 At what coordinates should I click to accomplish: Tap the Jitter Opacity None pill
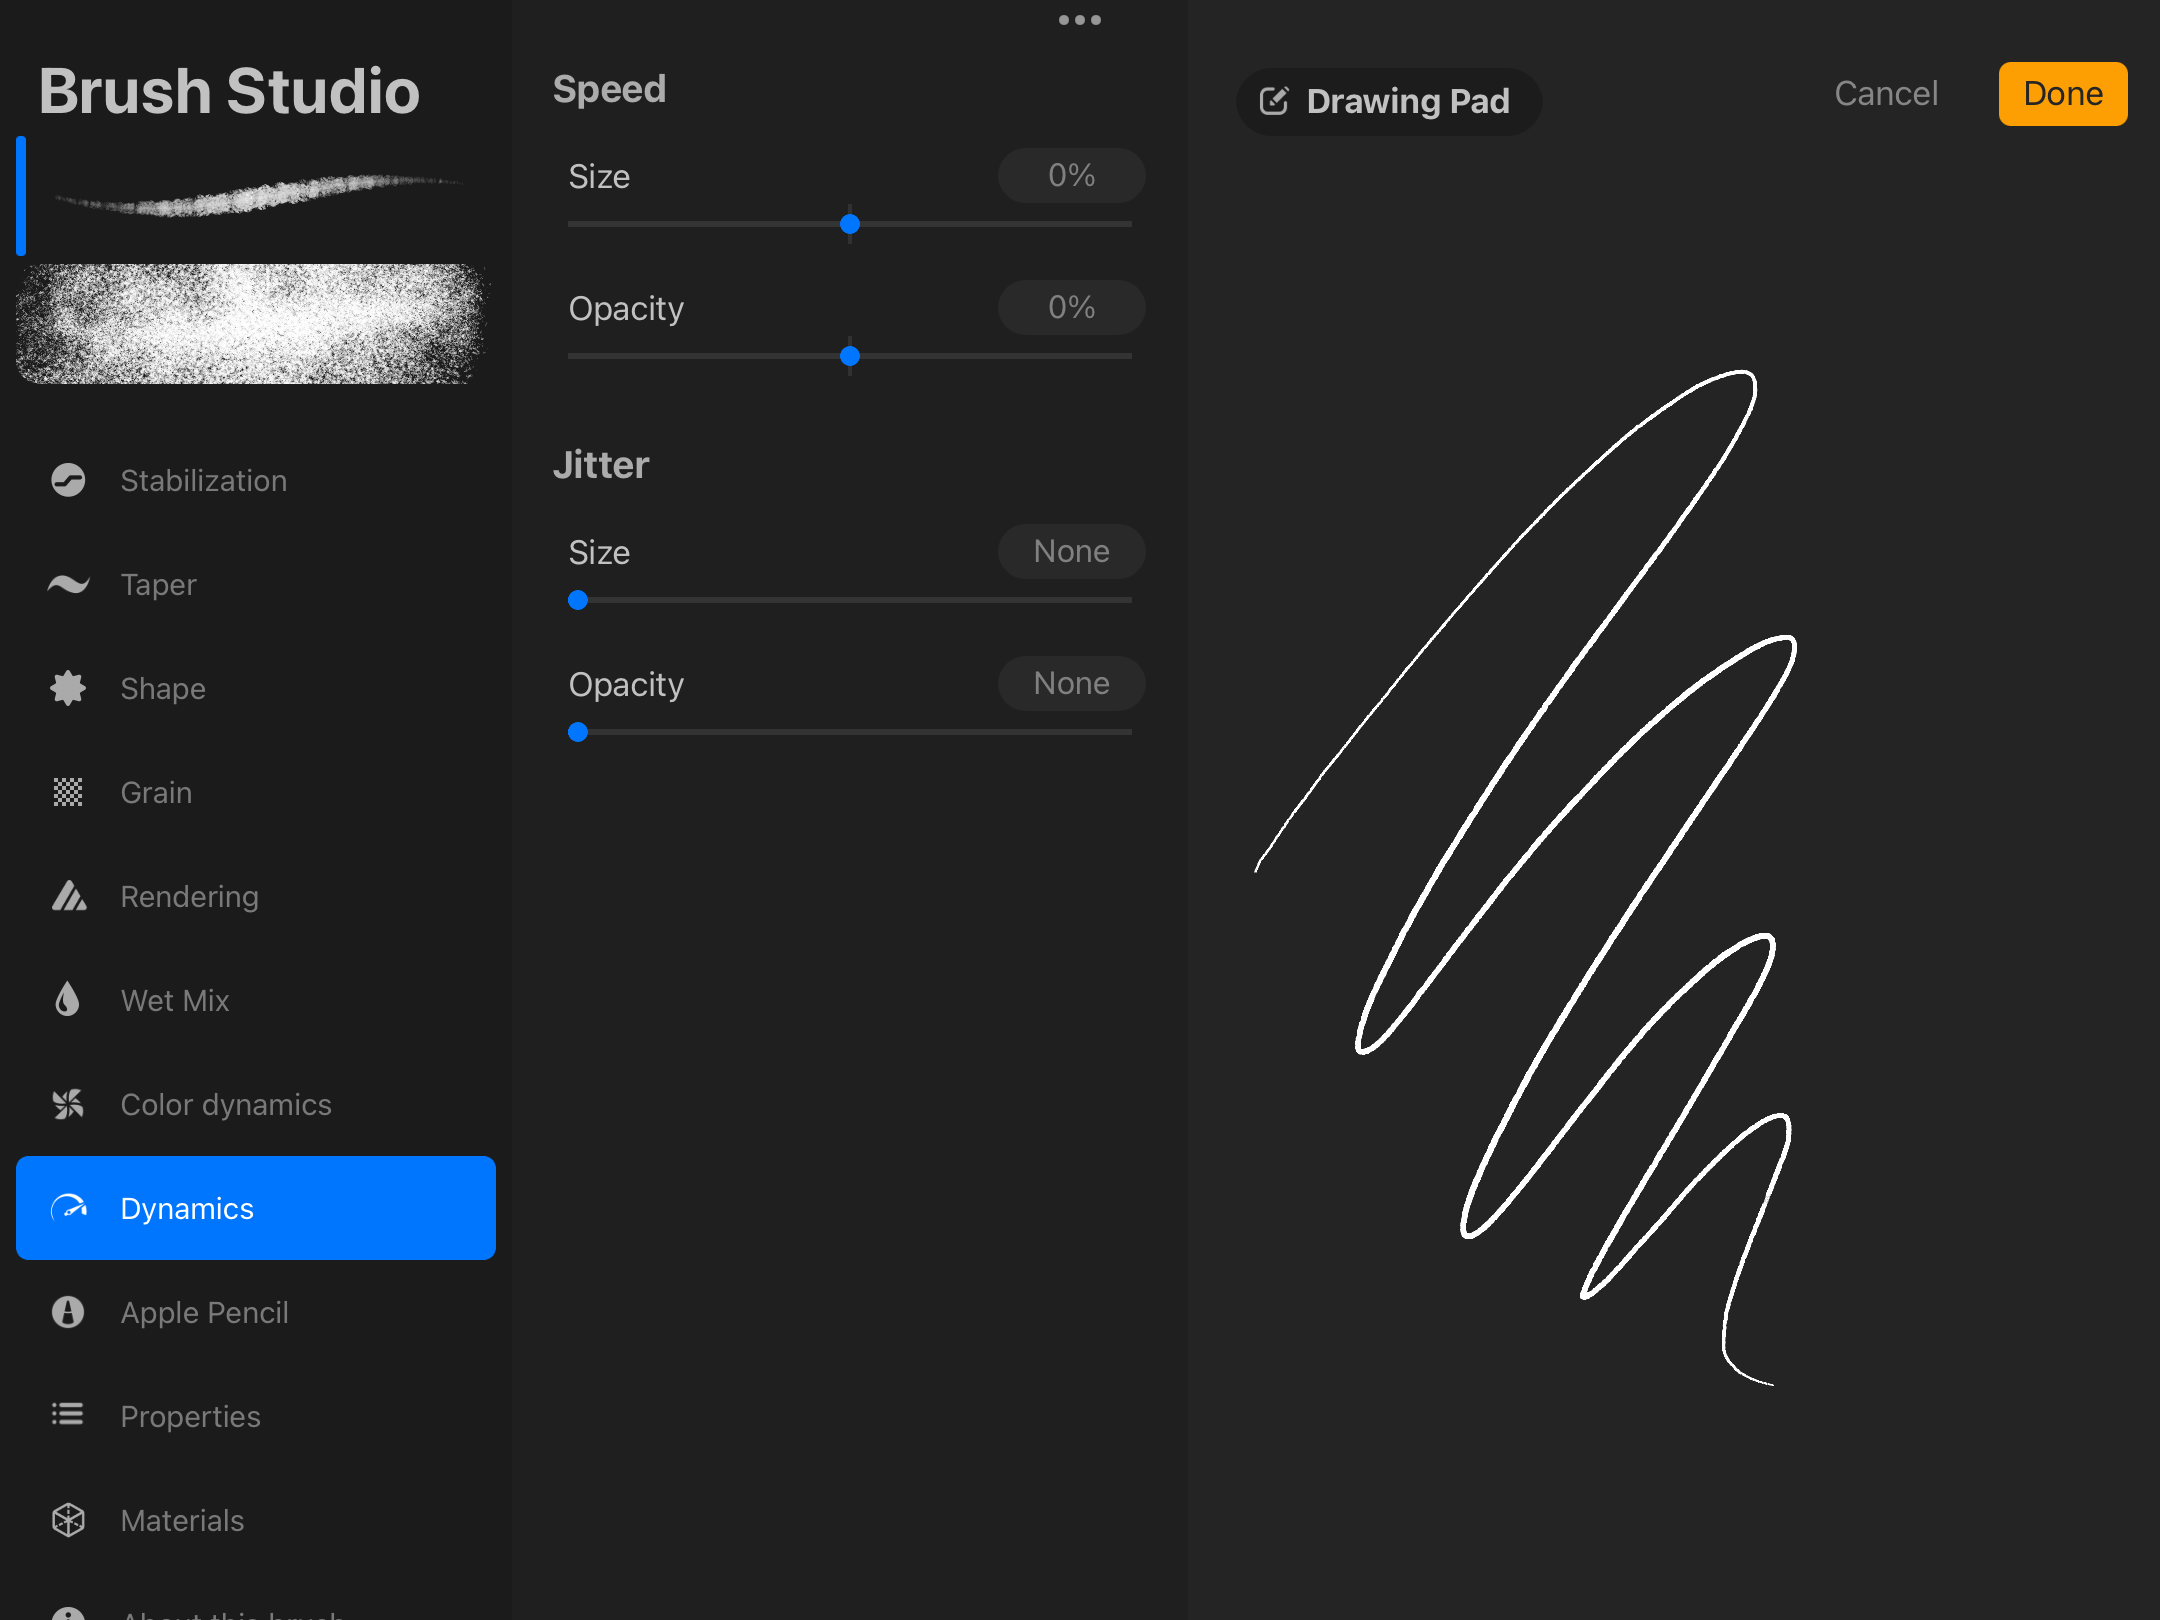tap(1071, 683)
